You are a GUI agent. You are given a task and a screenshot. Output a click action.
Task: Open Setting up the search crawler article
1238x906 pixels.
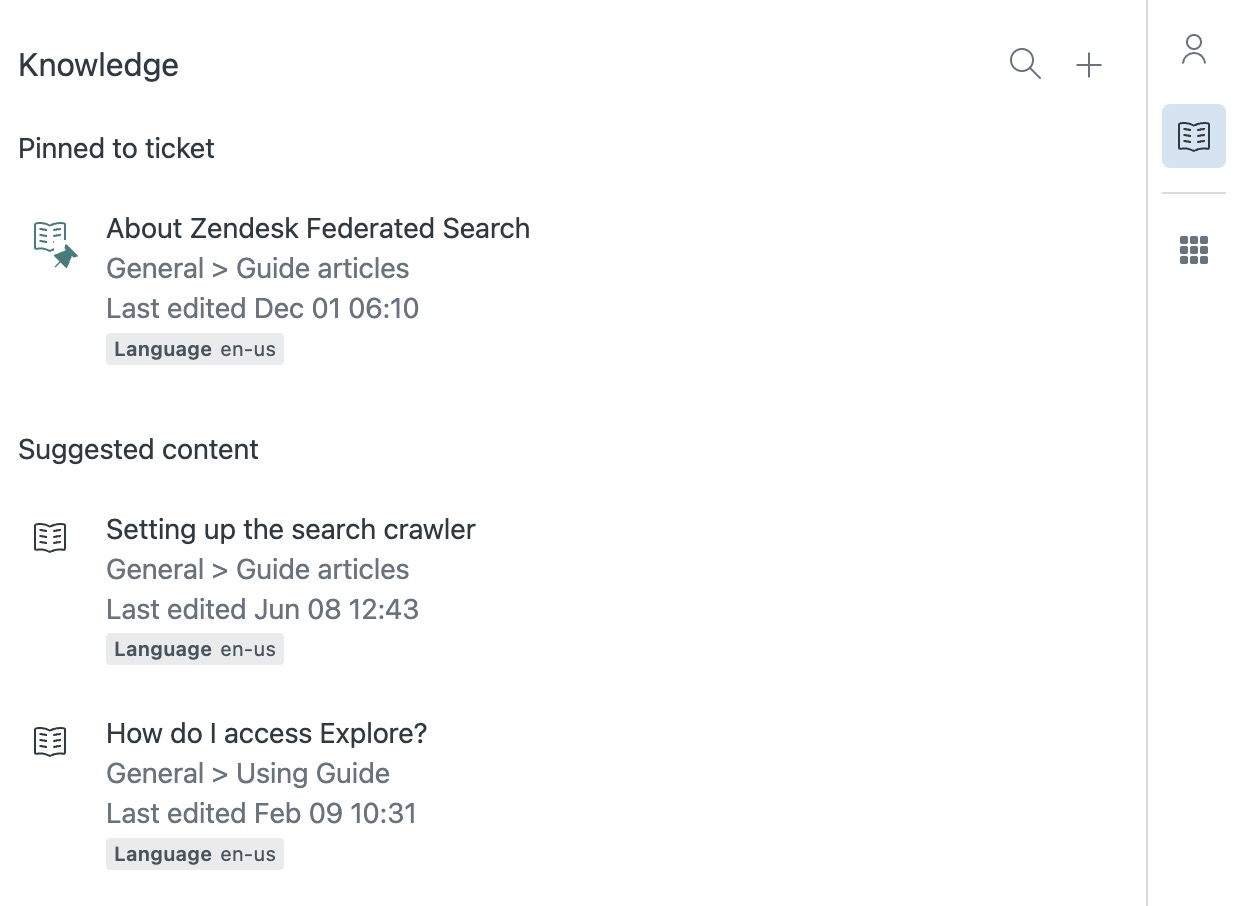[290, 529]
